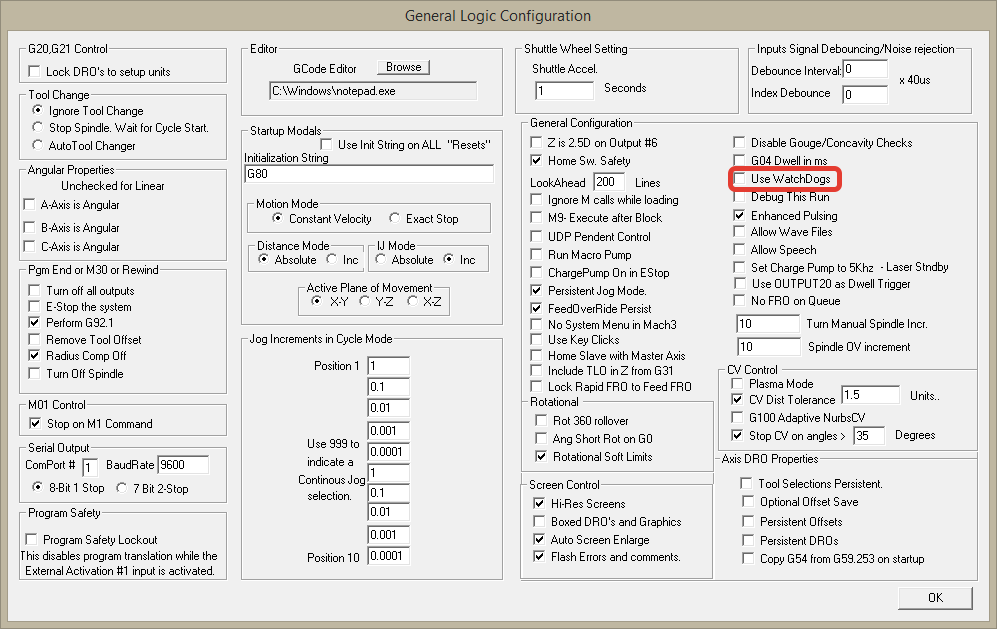The image size is (997, 629).
Task: Click the Index Debounce field
Action: pos(865,94)
